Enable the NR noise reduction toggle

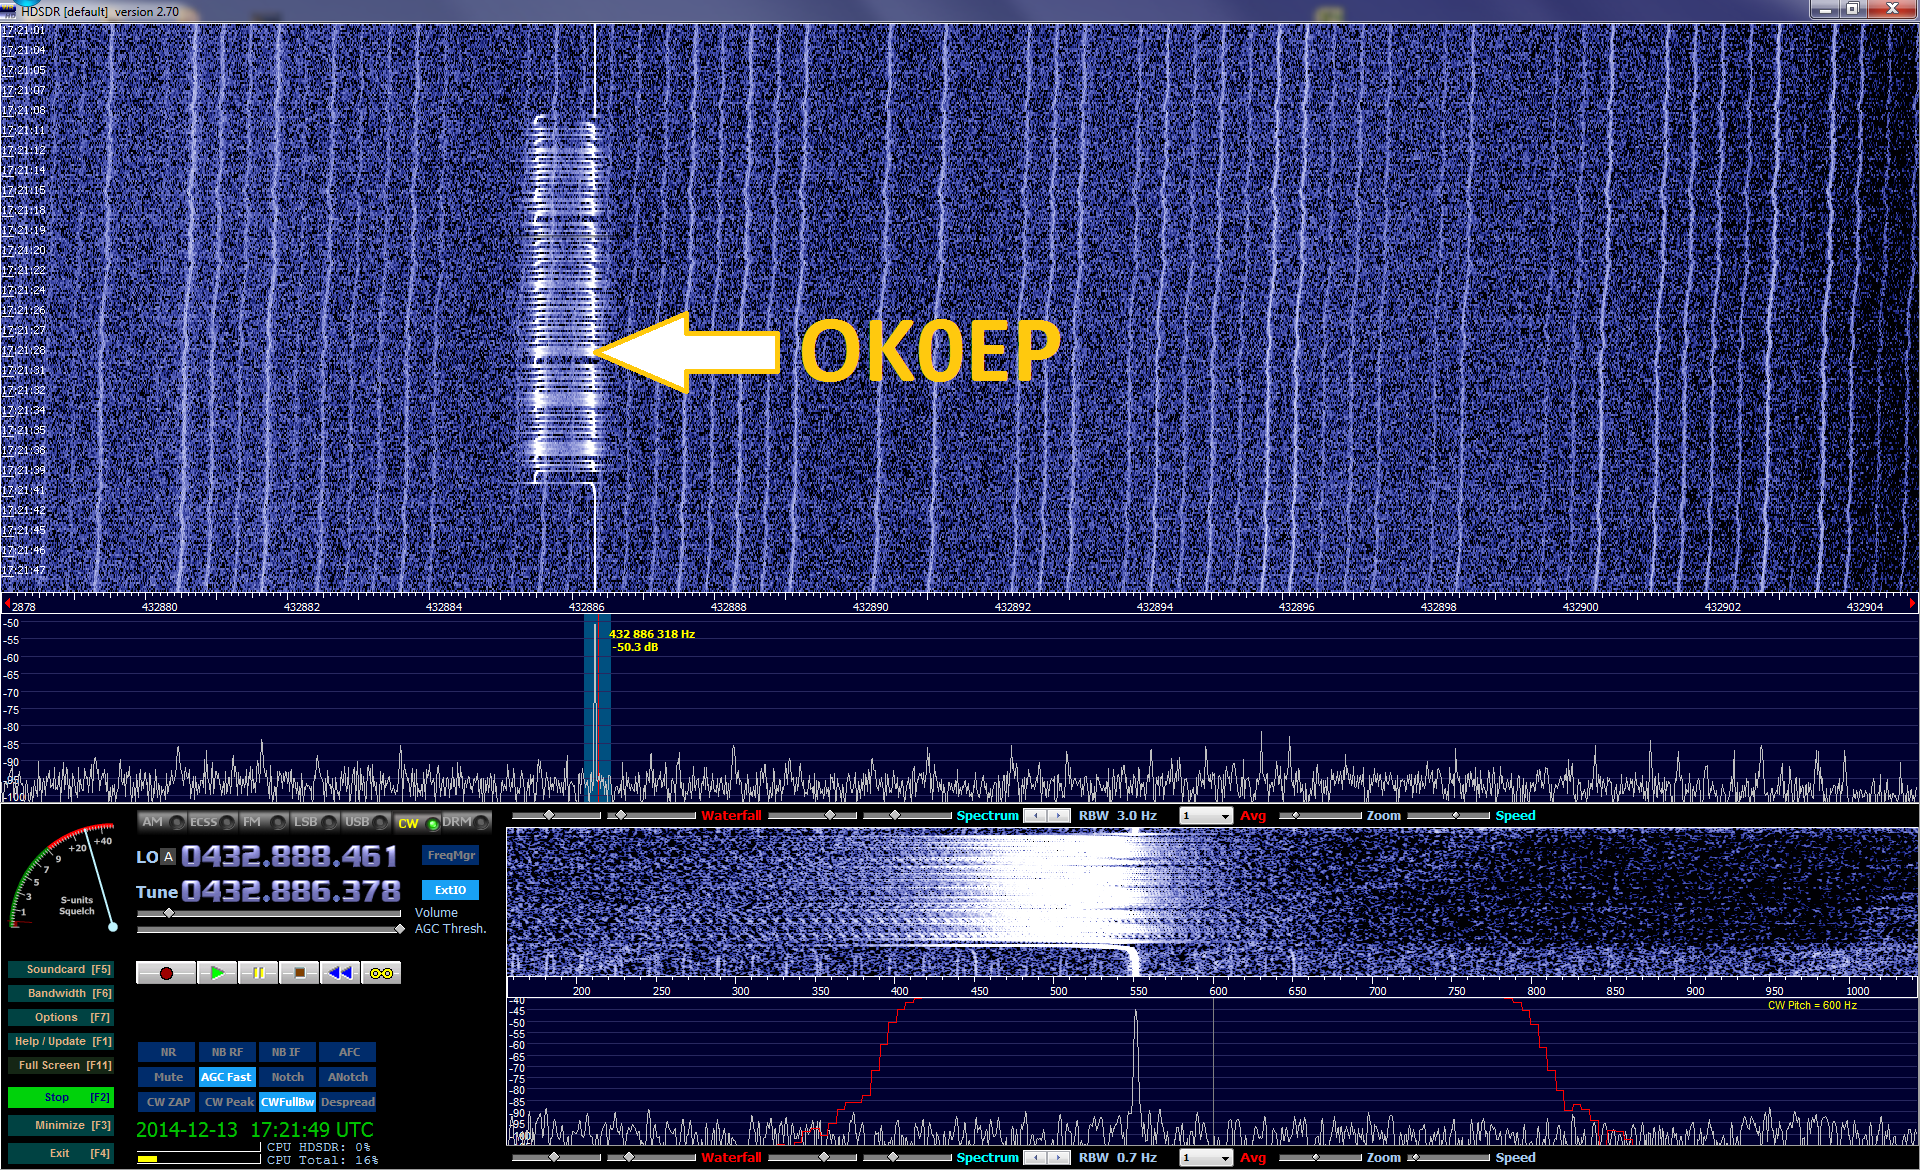tap(168, 1052)
